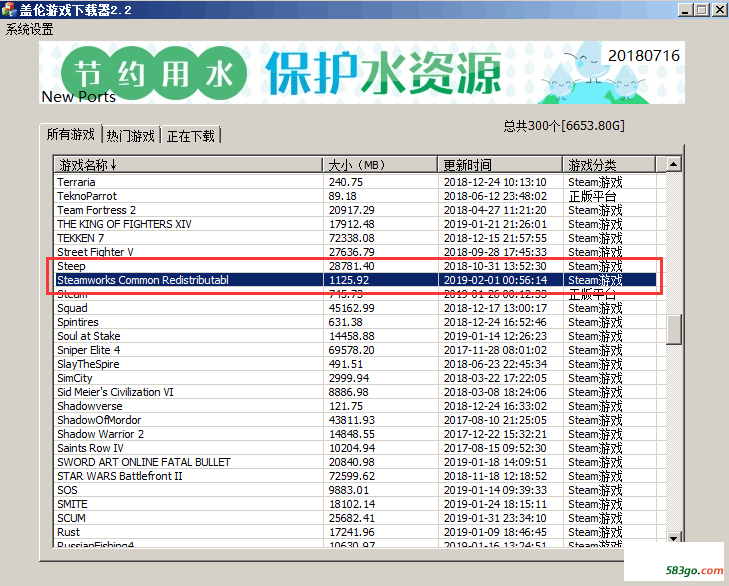Select the SimCity row
The image size is (729, 586).
pos(355,378)
